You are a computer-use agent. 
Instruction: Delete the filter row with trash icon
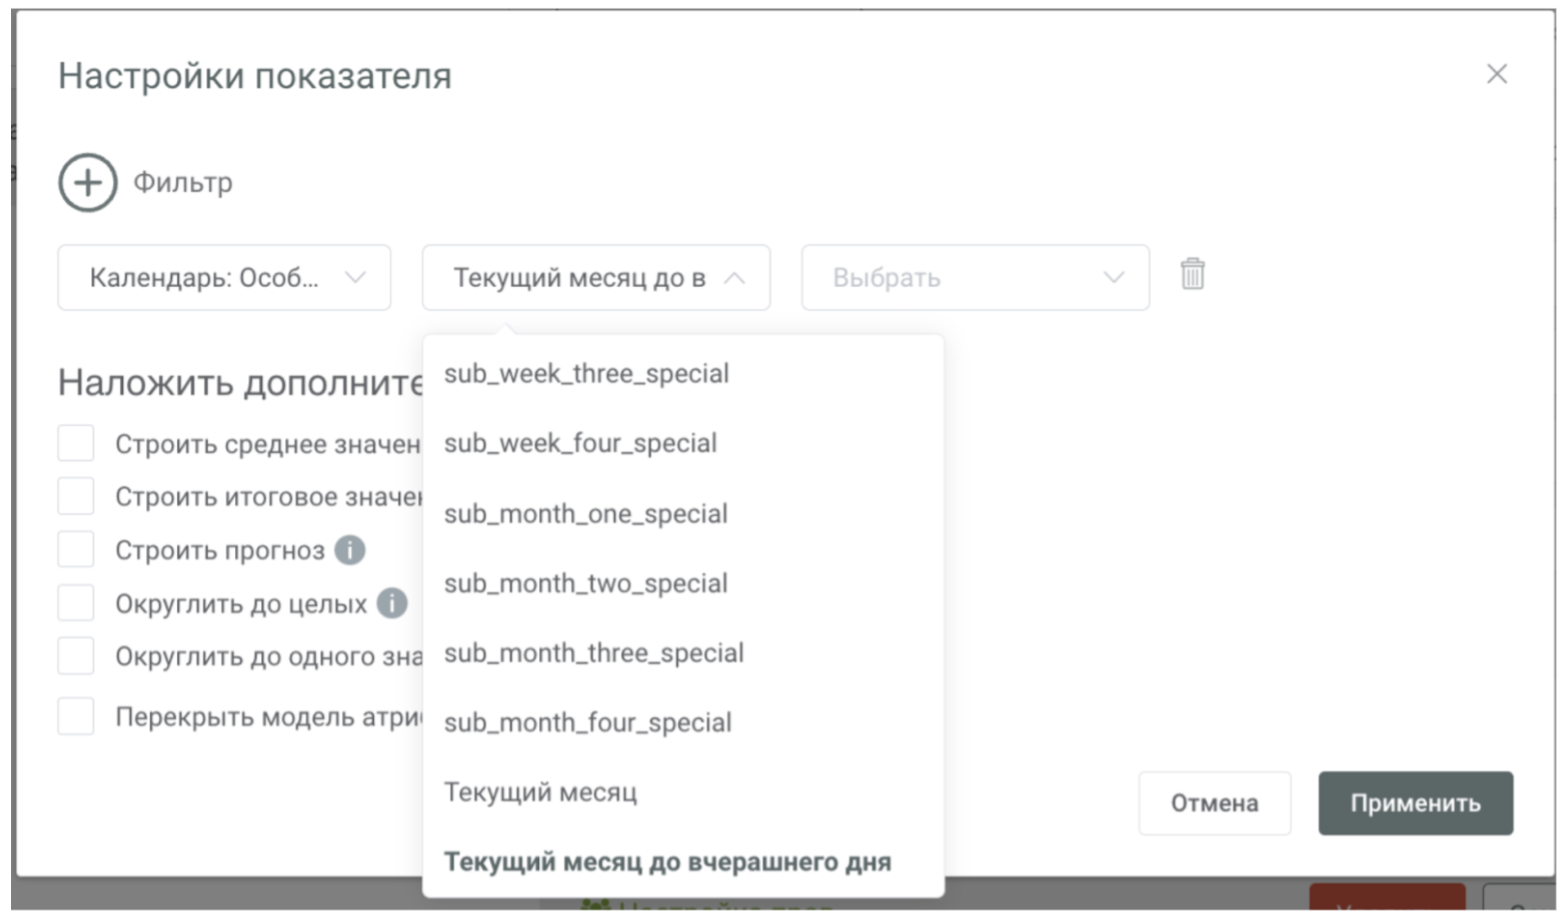click(x=1192, y=274)
